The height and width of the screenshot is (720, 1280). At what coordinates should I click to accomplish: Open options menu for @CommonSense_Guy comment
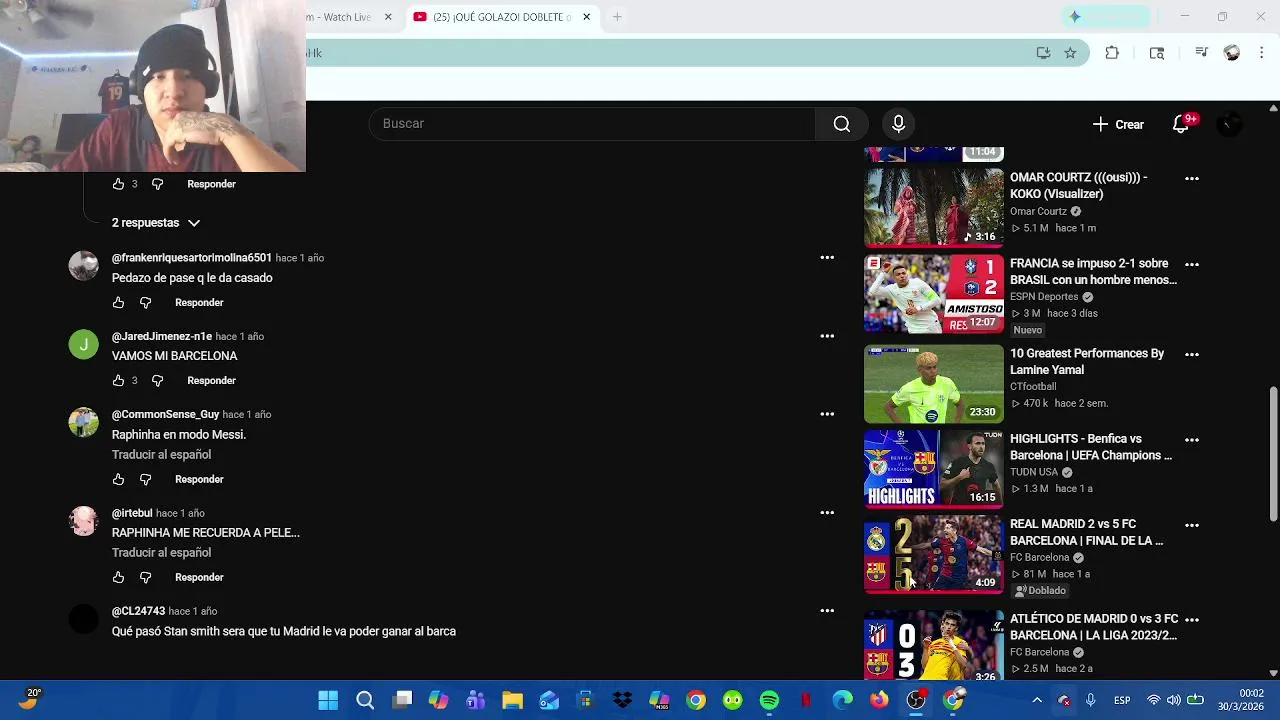click(x=827, y=414)
